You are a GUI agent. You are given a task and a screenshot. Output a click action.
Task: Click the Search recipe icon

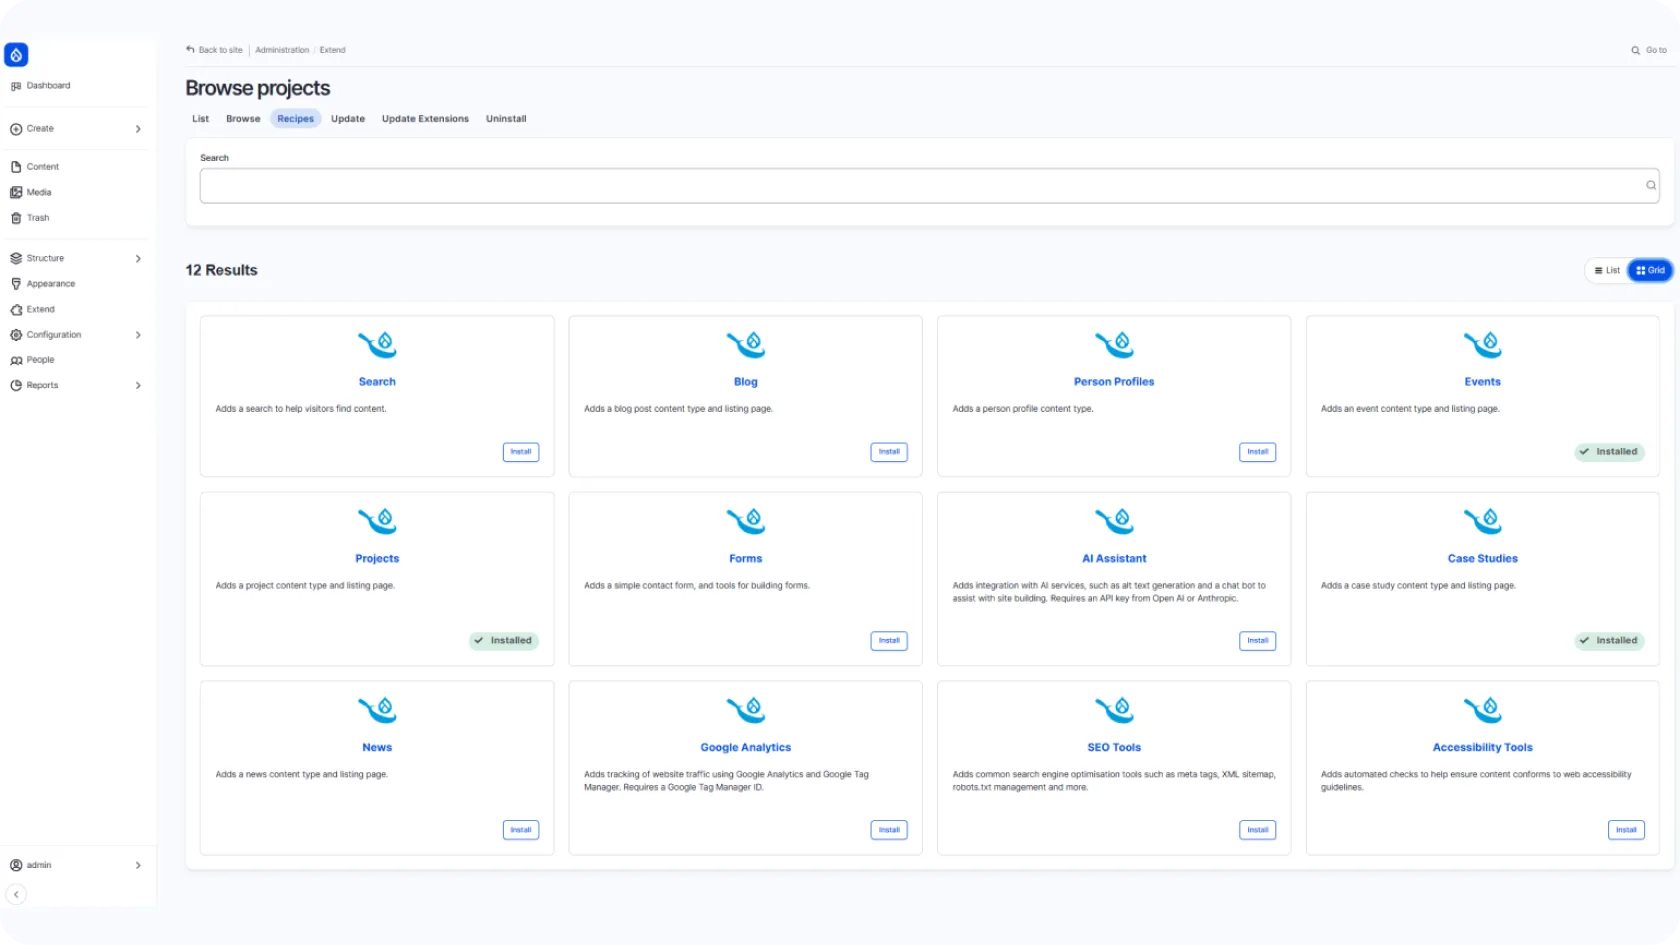pos(377,345)
